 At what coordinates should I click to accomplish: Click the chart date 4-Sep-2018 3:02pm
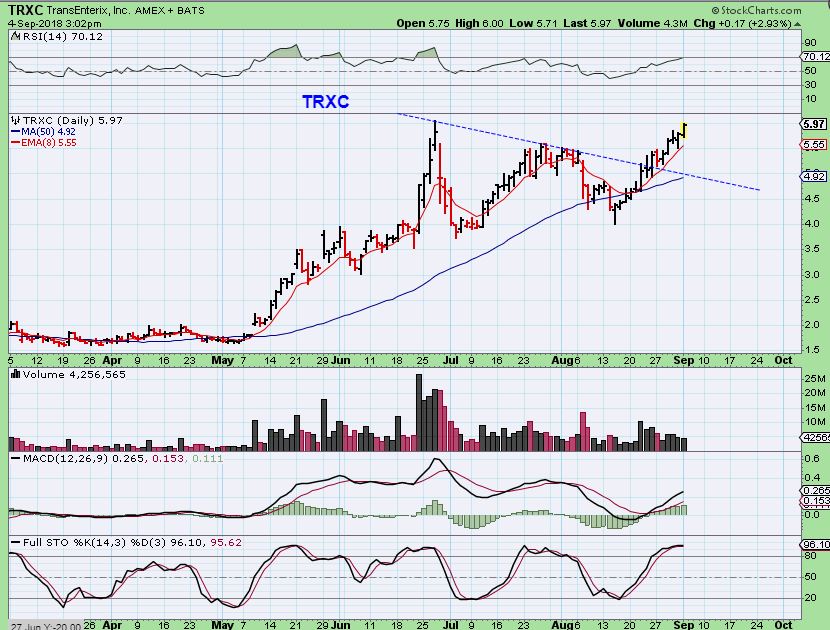pyautogui.click(x=55, y=24)
